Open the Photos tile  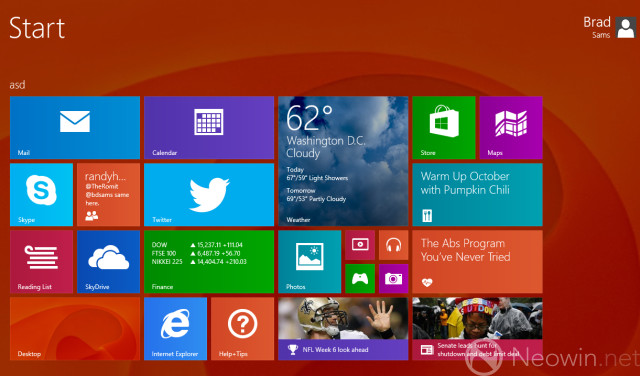pos(309,262)
